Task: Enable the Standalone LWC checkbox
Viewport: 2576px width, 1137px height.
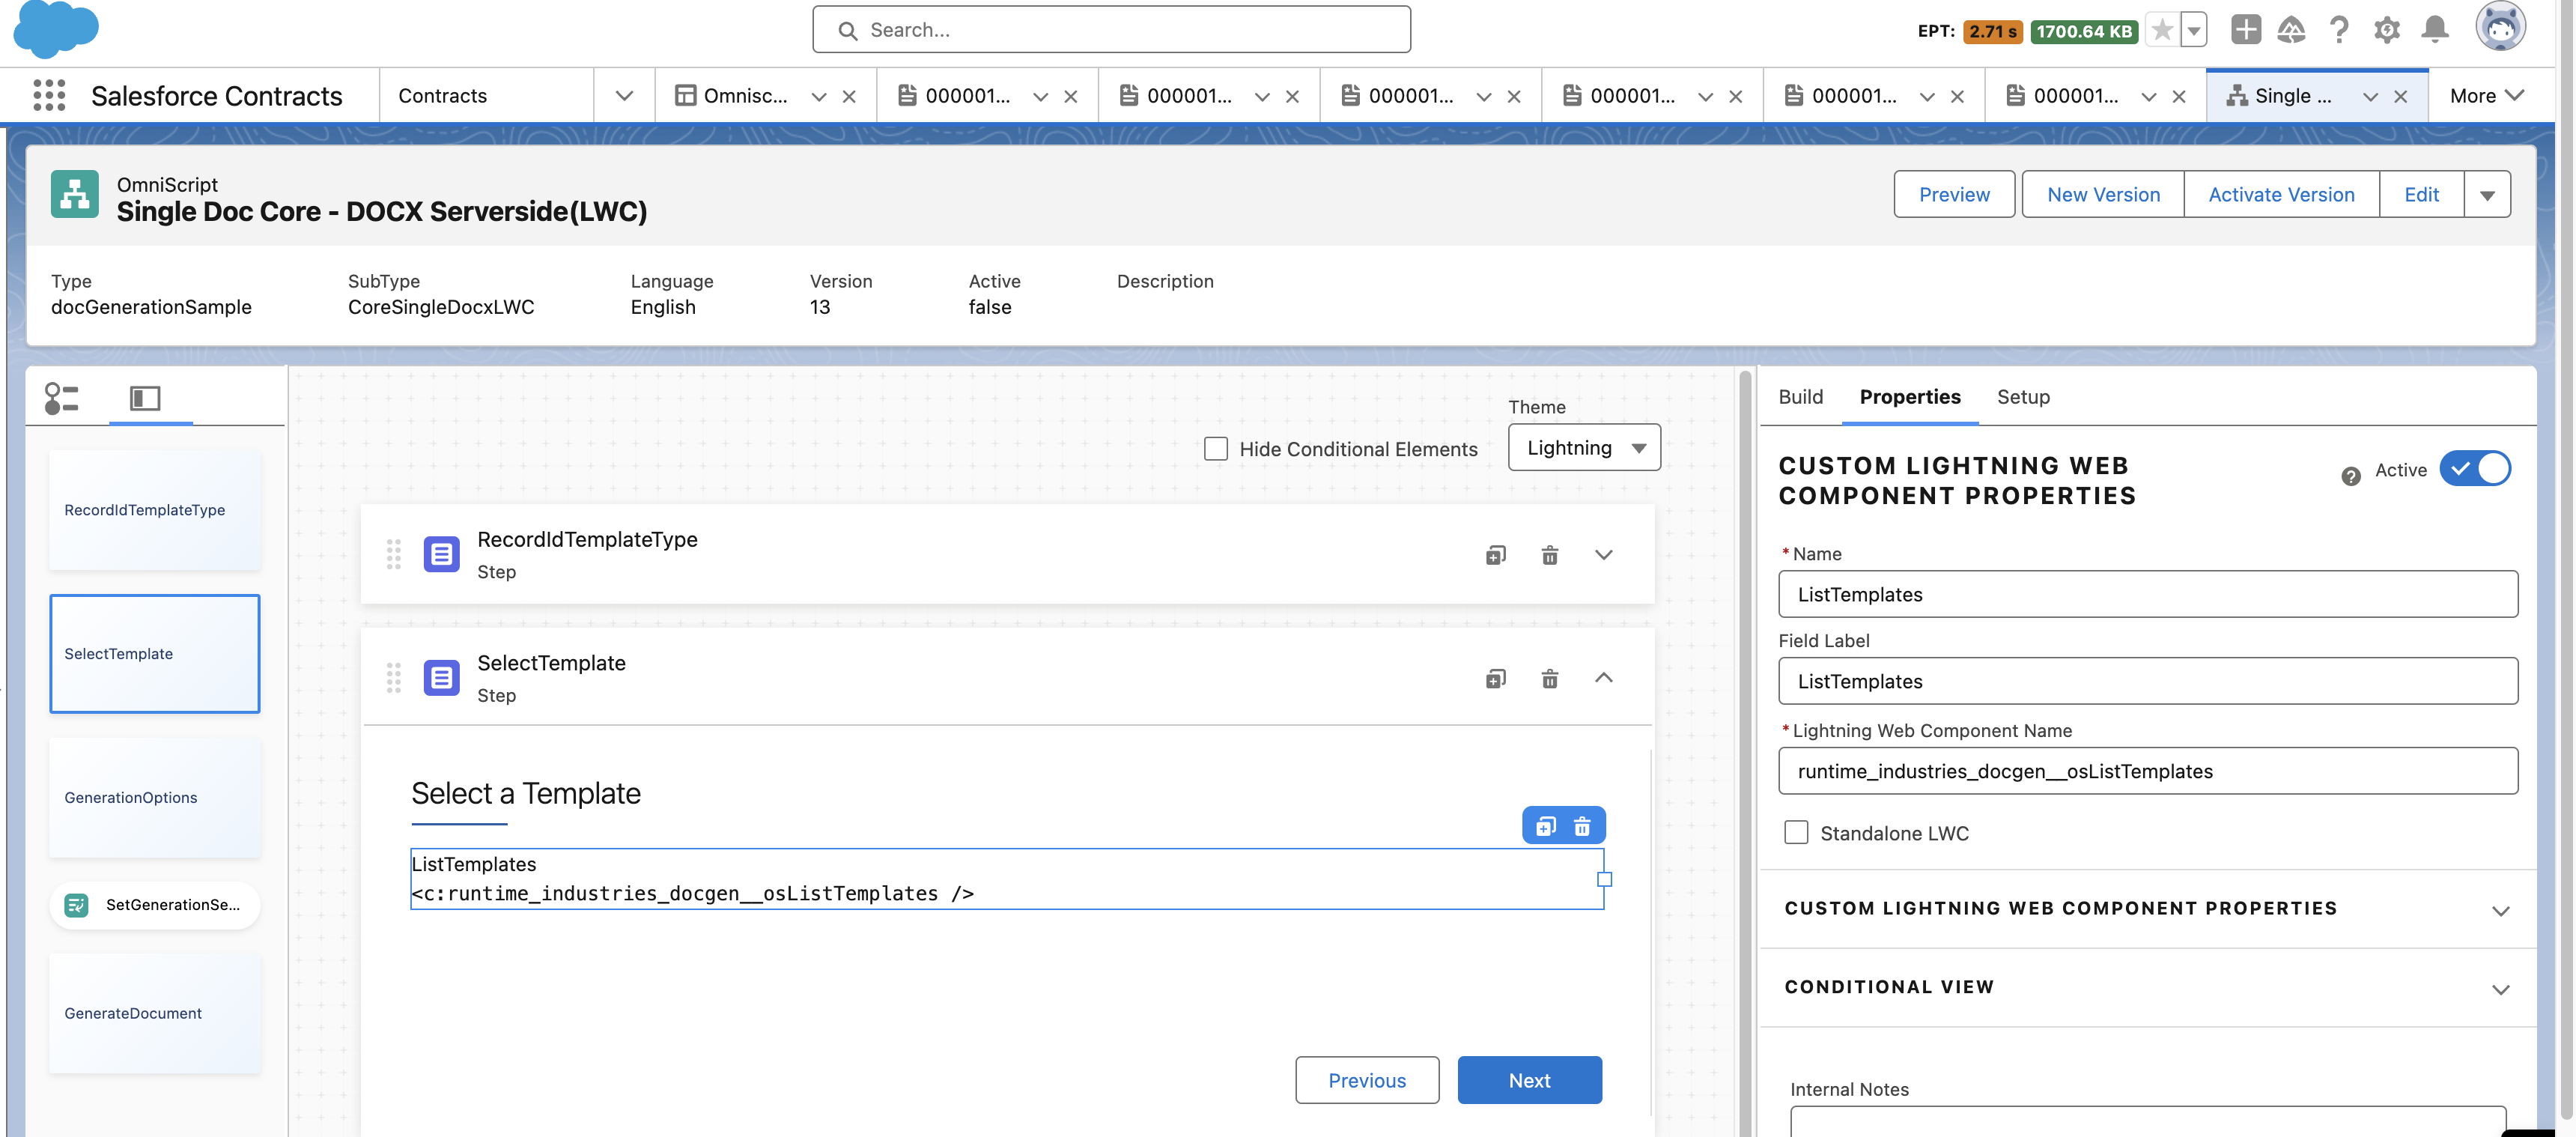Action: coord(1797,832)
